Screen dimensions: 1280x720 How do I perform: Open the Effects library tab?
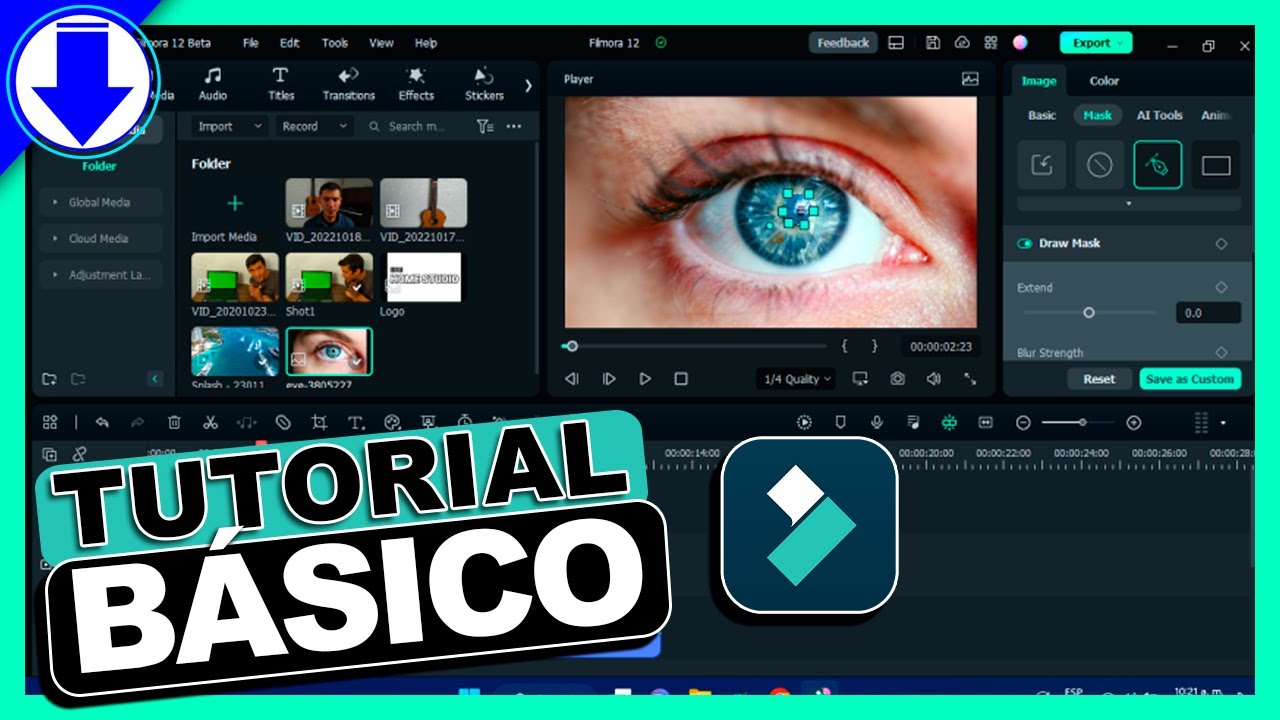click(416, 84)
